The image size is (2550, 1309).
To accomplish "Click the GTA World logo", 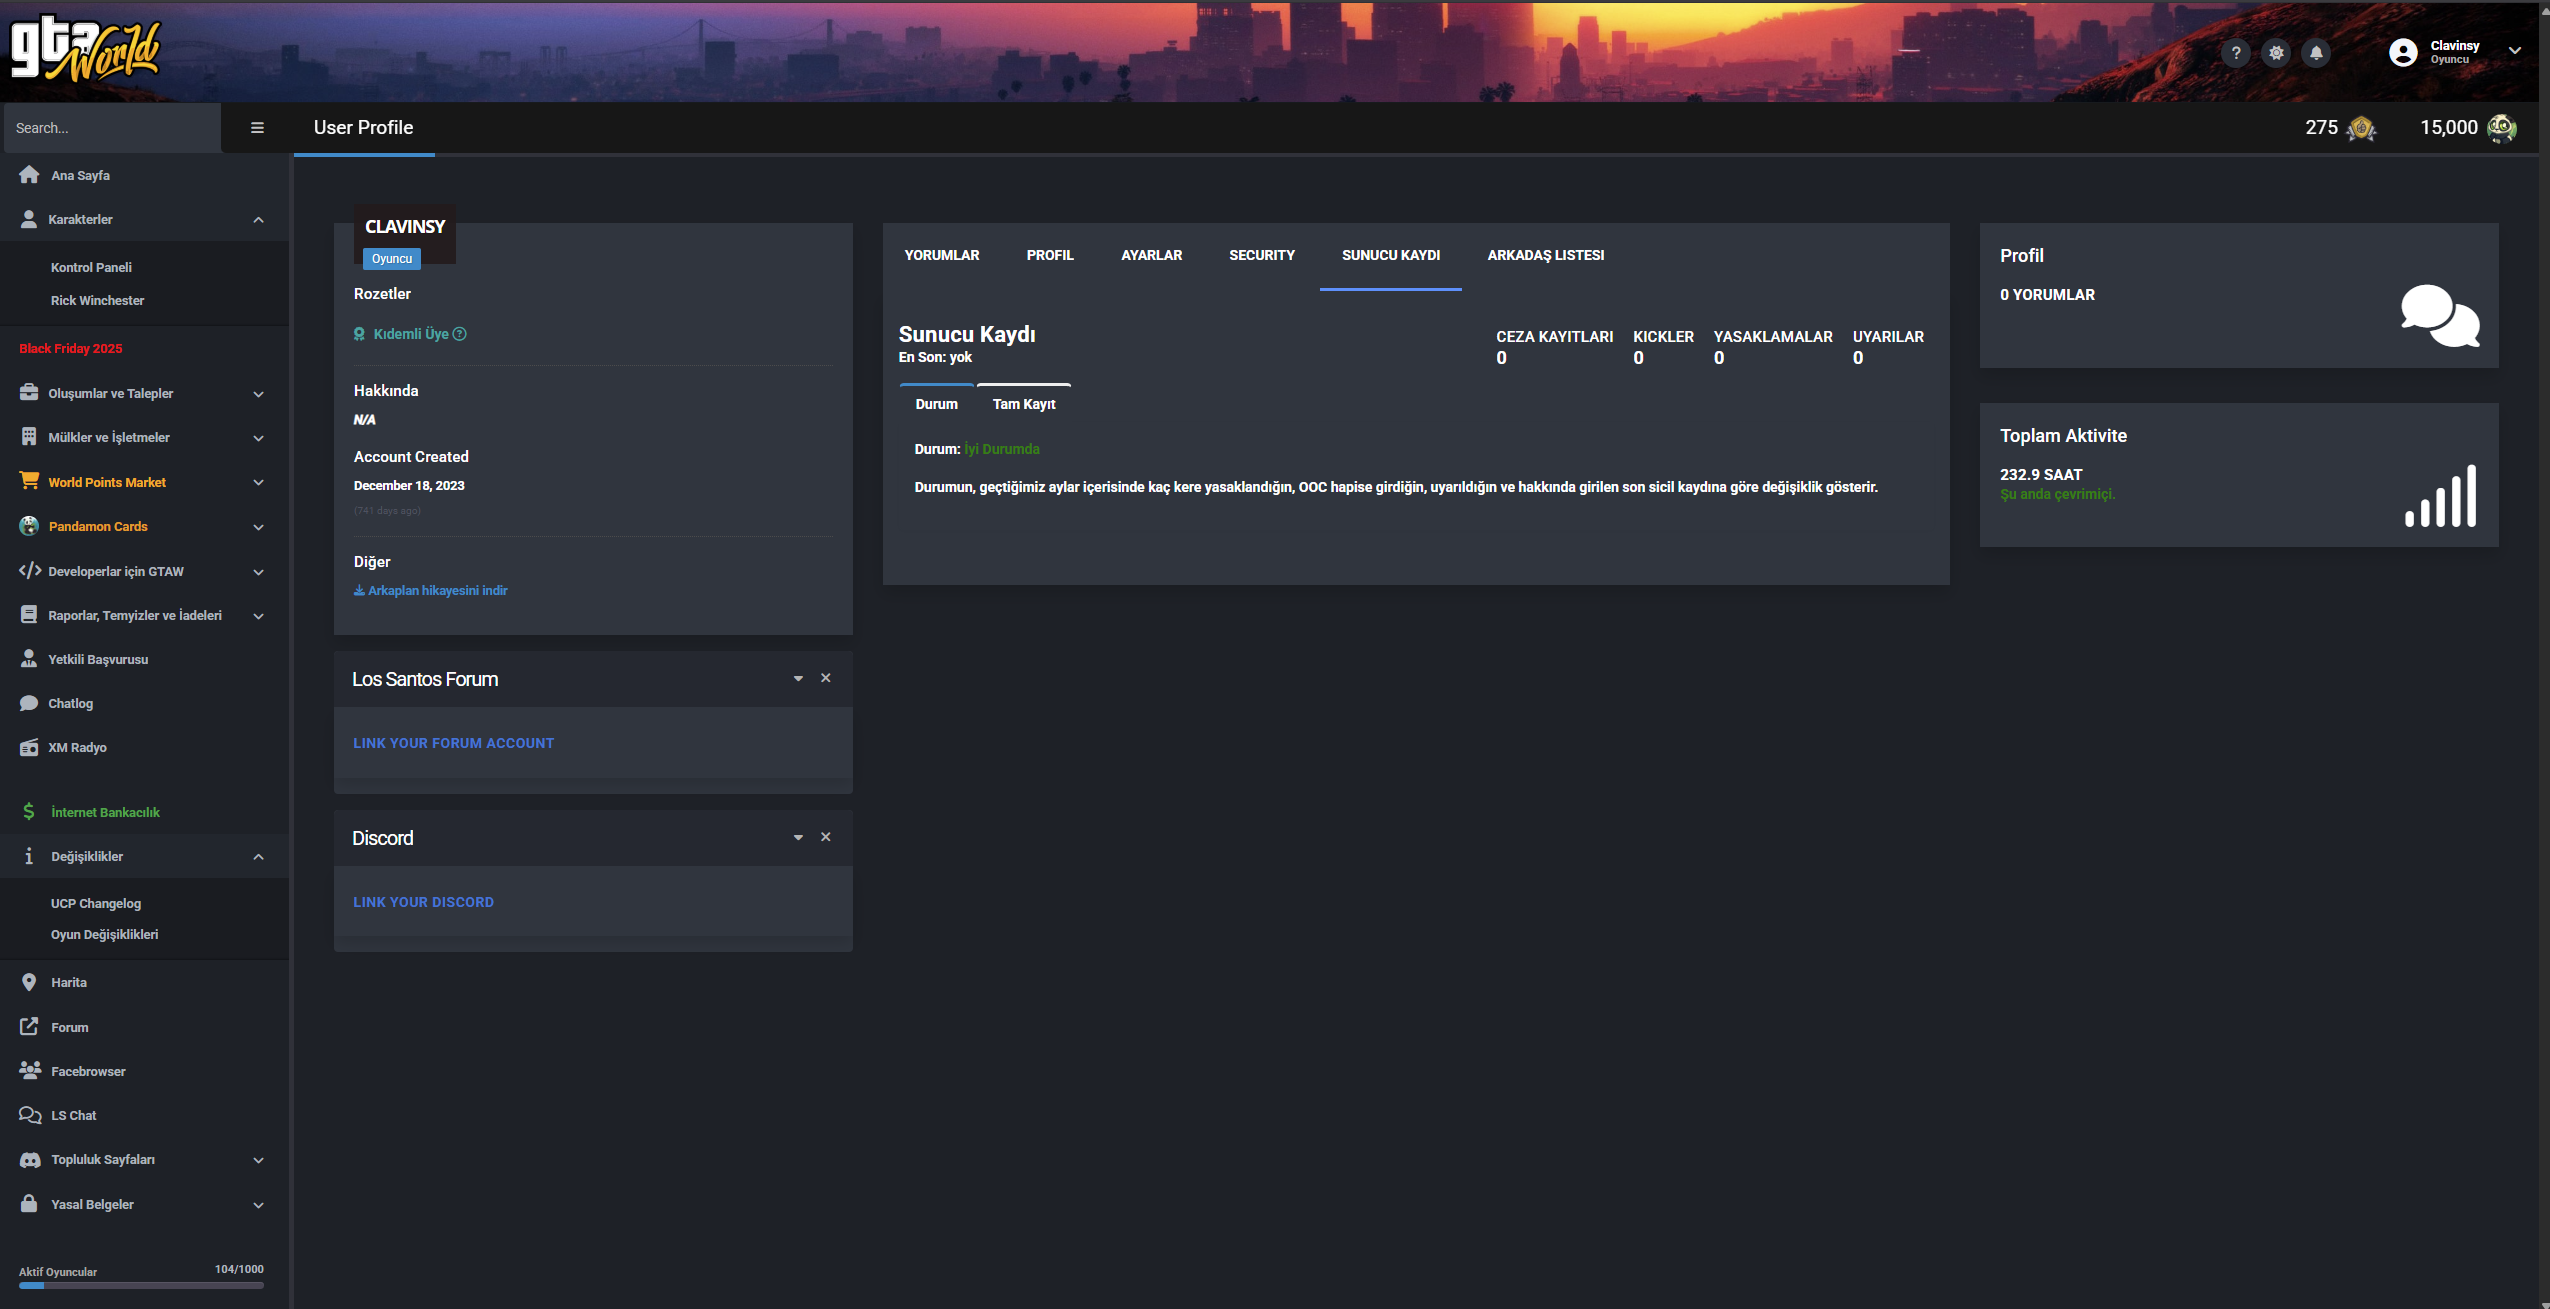I will click(85, 48).
